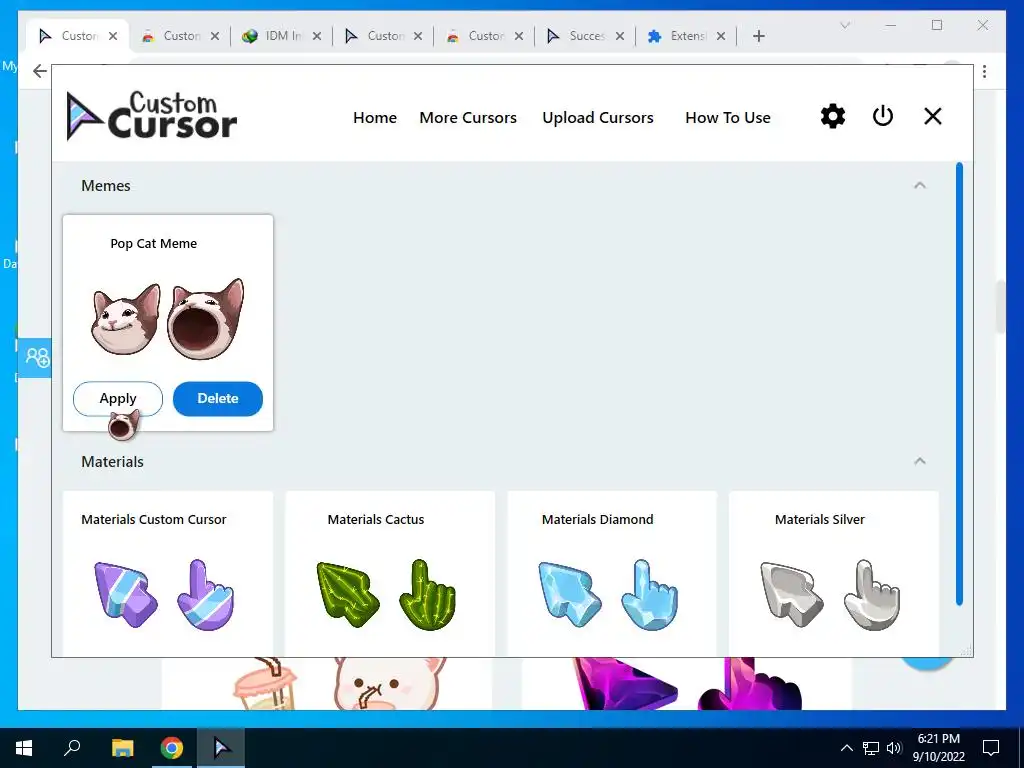Open a new browser tab
This screenshot has width=1024, height=768.
click(x=758, y=36)
